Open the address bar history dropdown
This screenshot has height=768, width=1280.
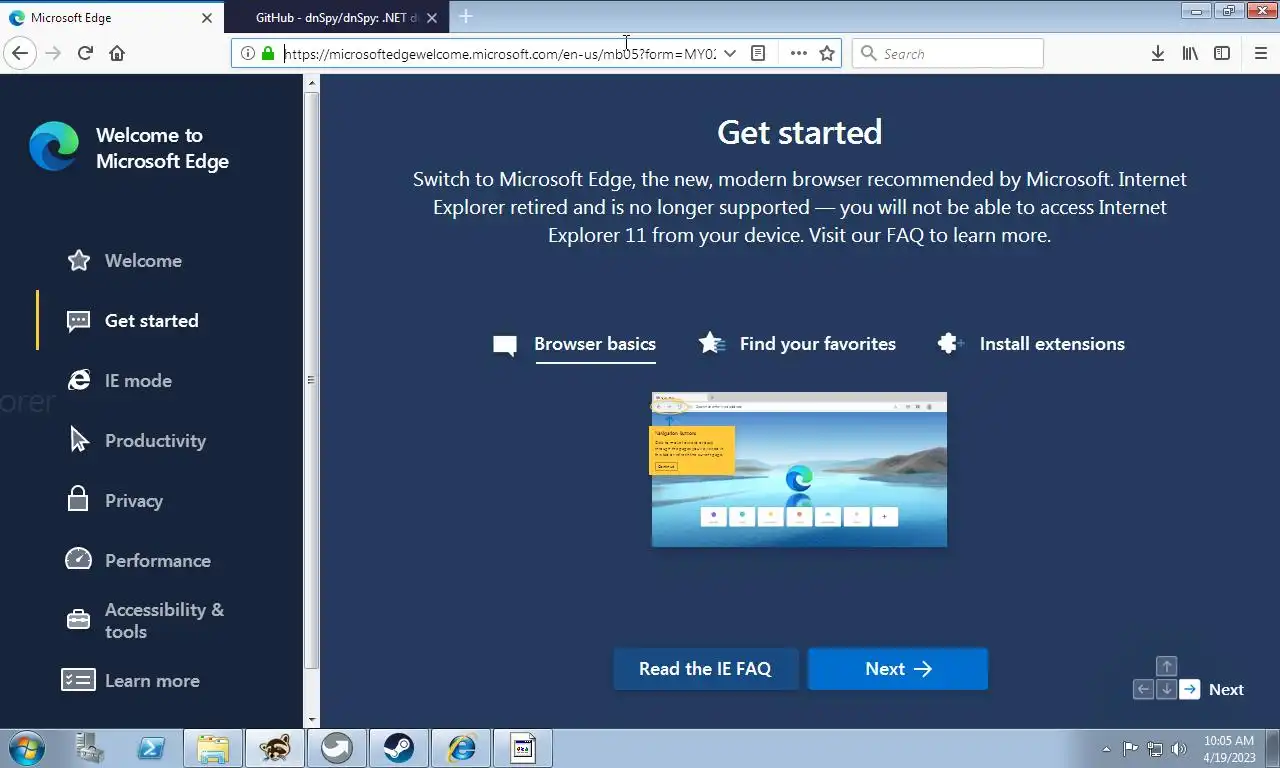coord(730,54)
